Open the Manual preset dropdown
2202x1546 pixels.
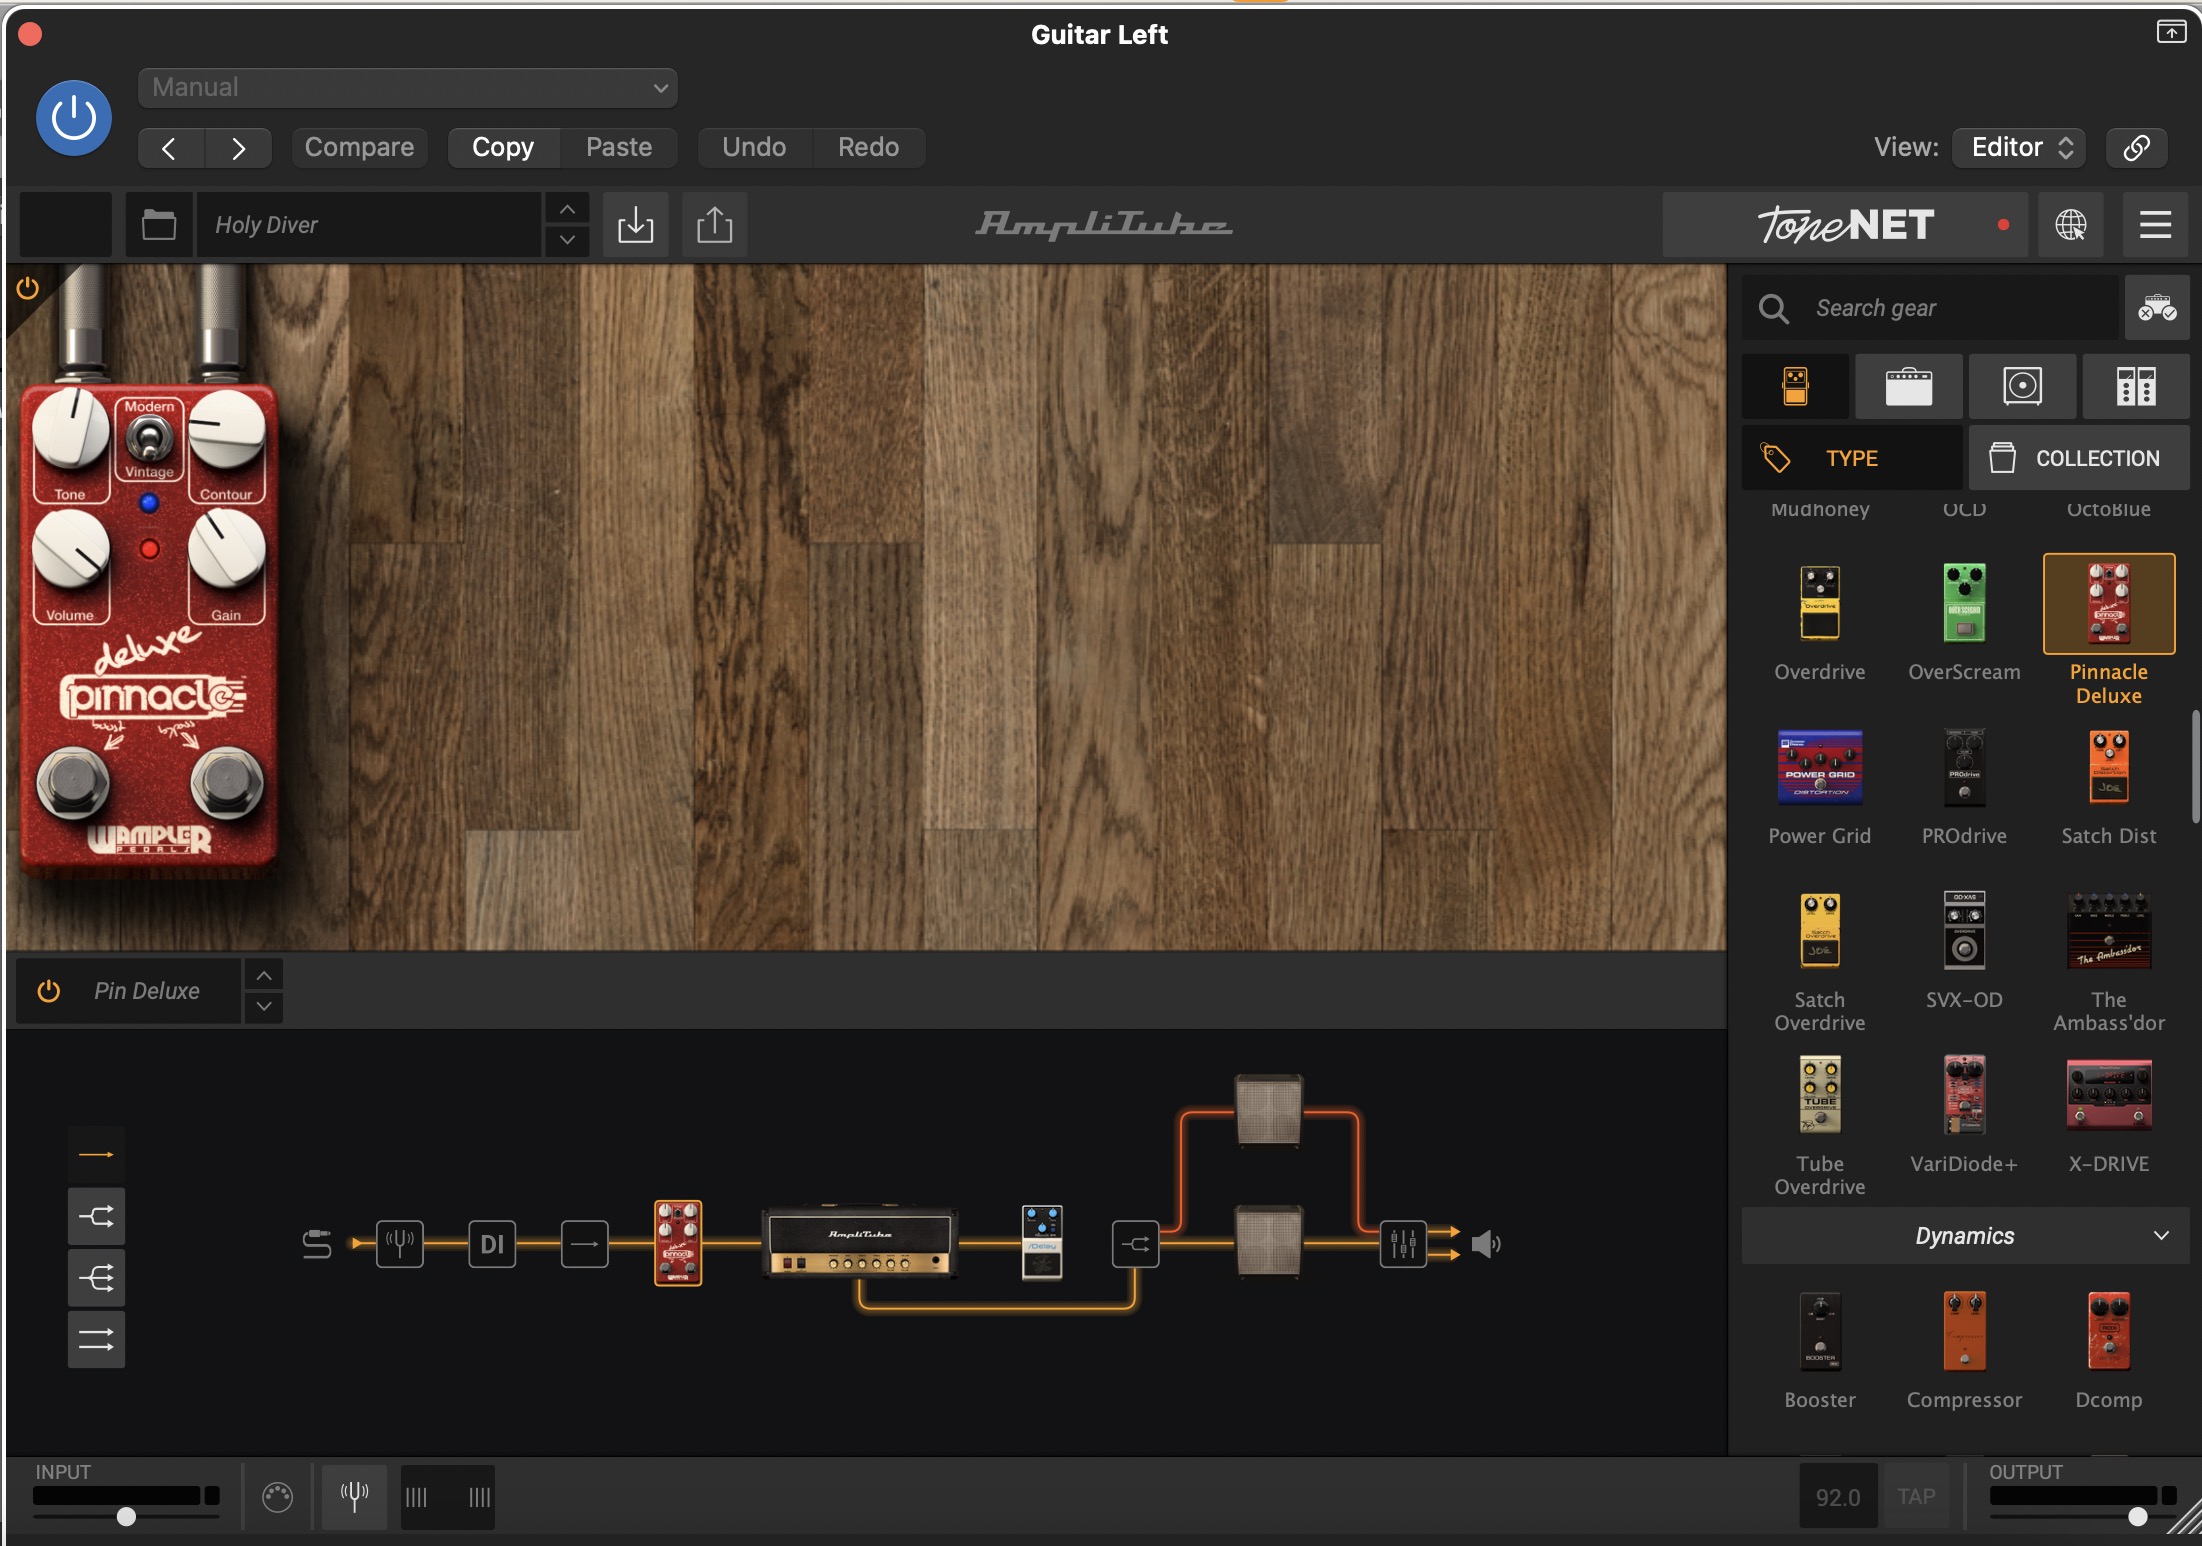[408, 87]
